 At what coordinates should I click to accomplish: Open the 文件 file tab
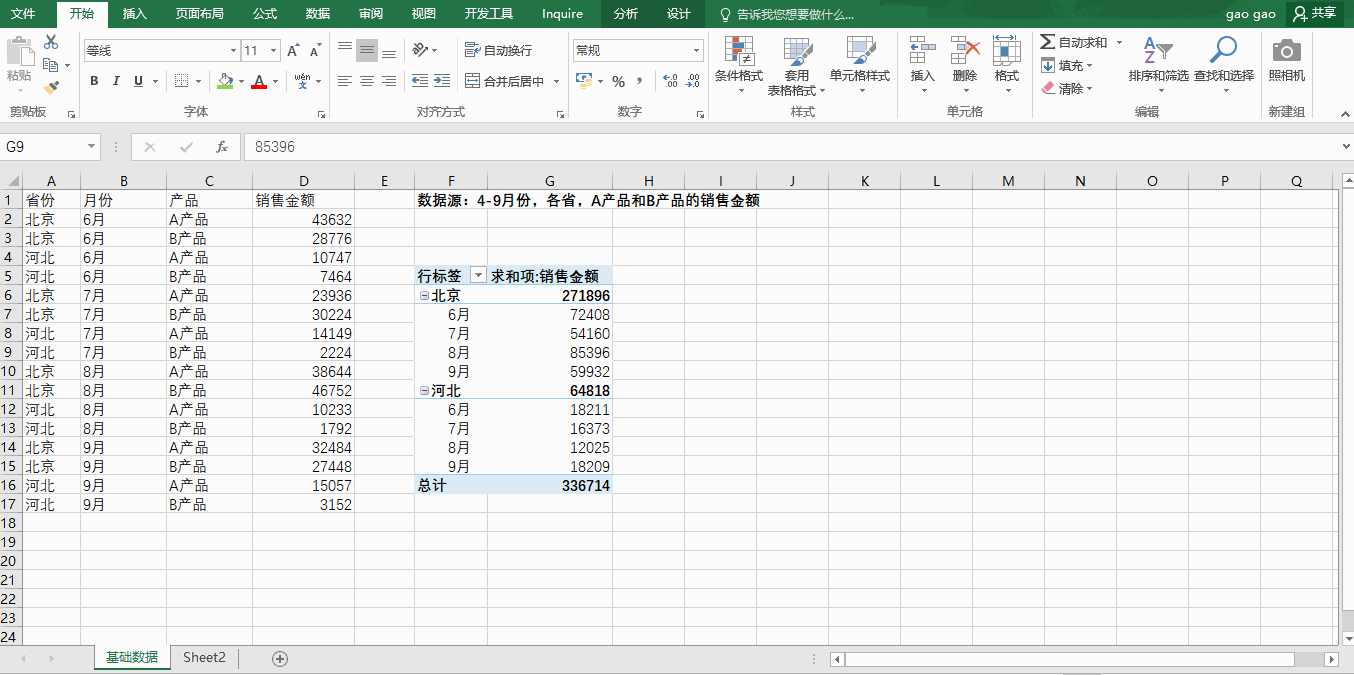pos(23,14)
